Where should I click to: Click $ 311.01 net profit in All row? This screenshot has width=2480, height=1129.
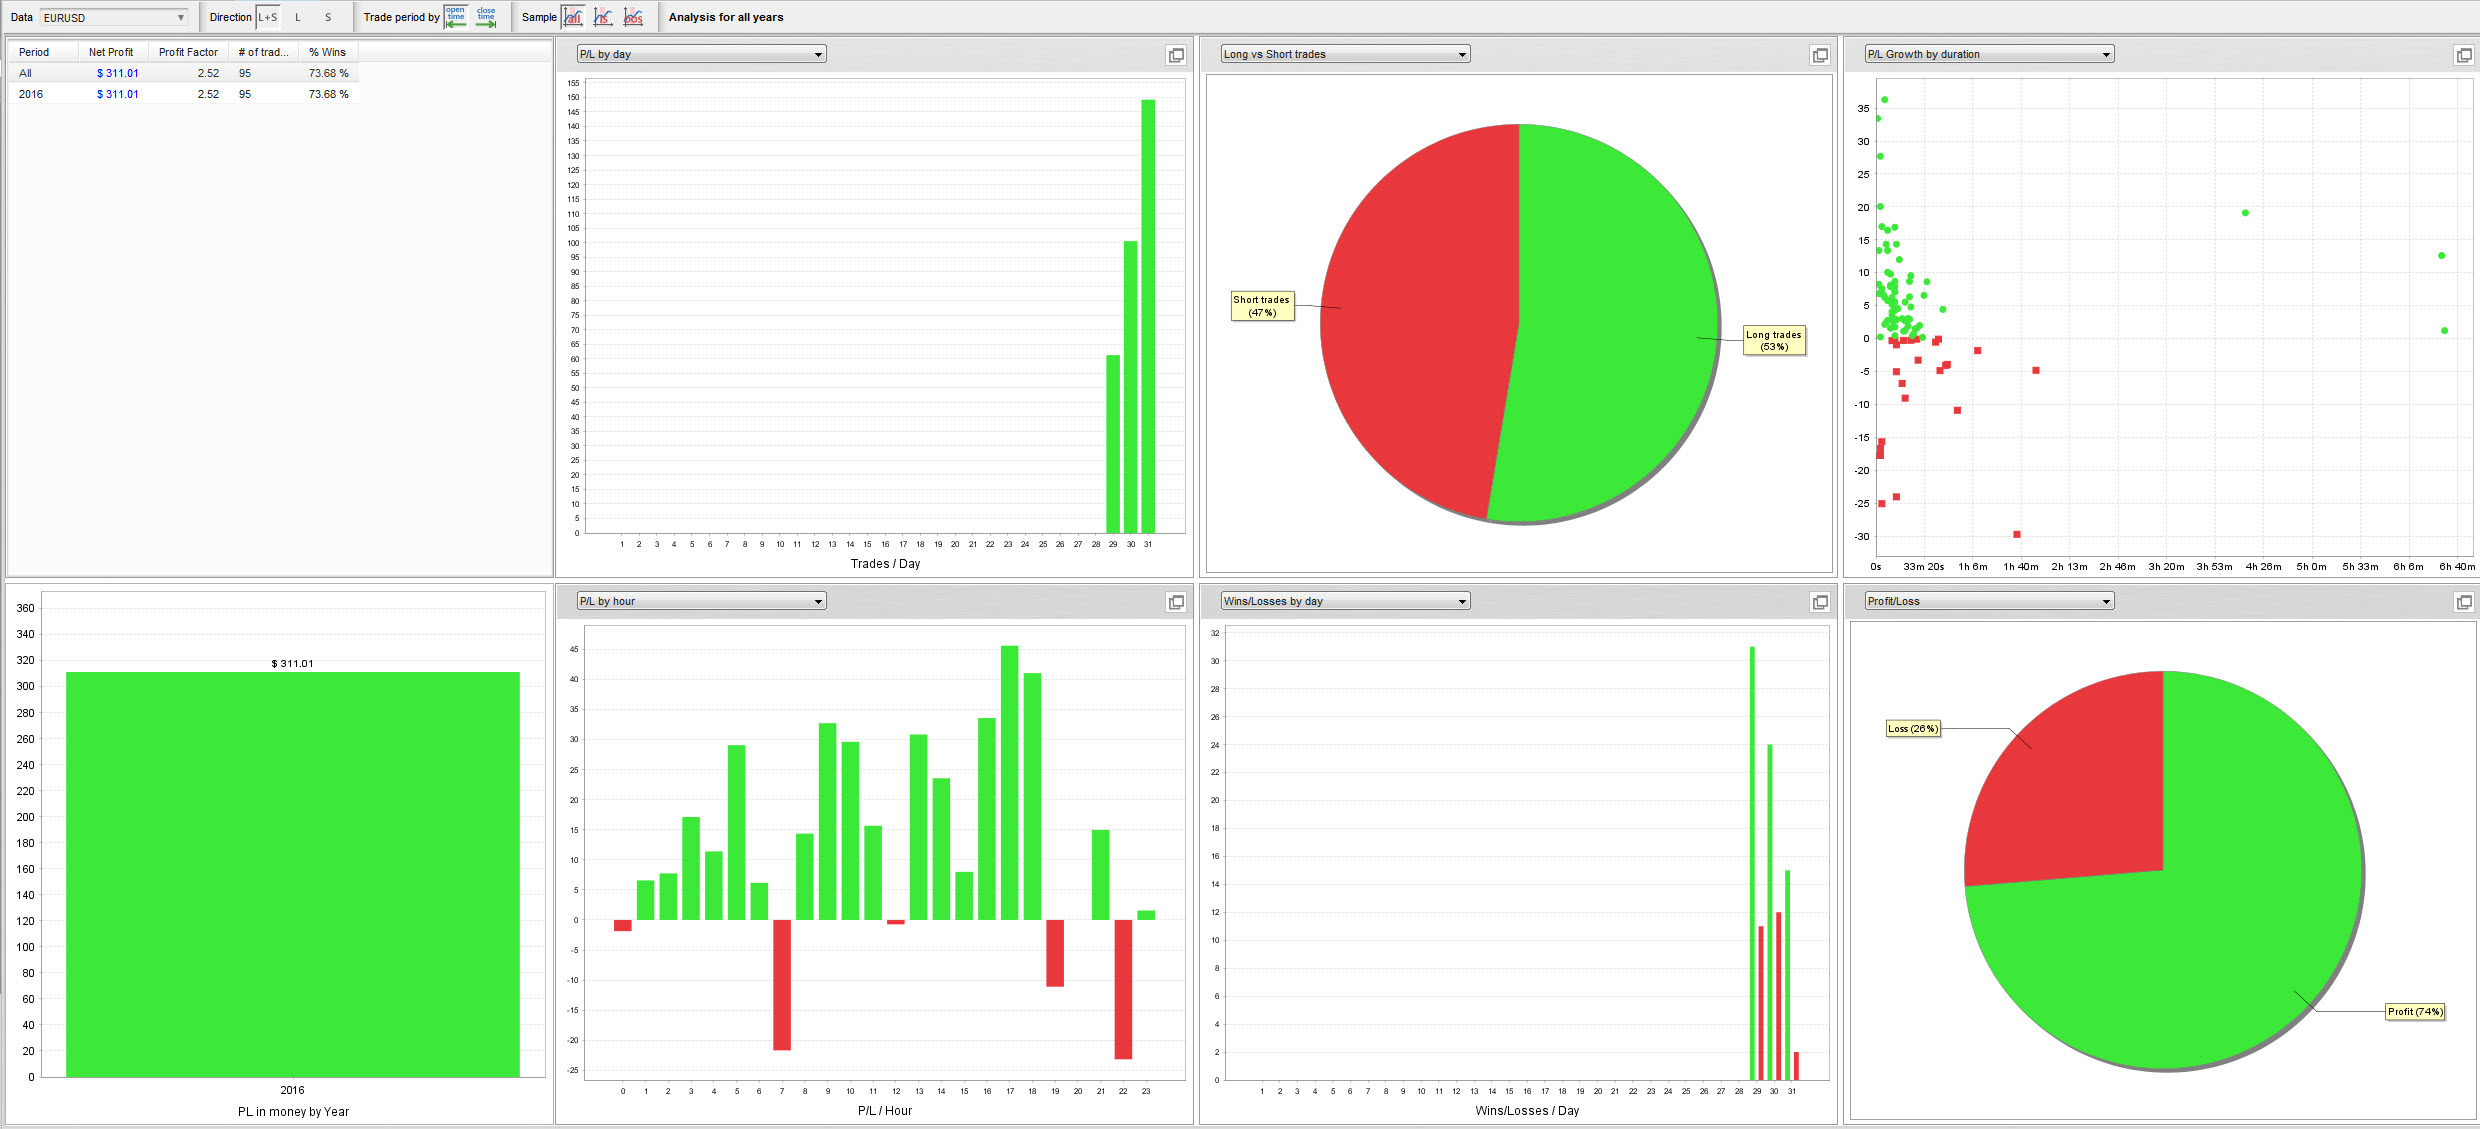click(118, 73)
